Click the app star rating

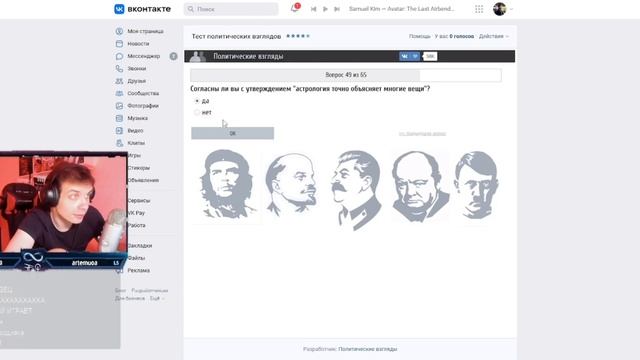click(298, 36)
